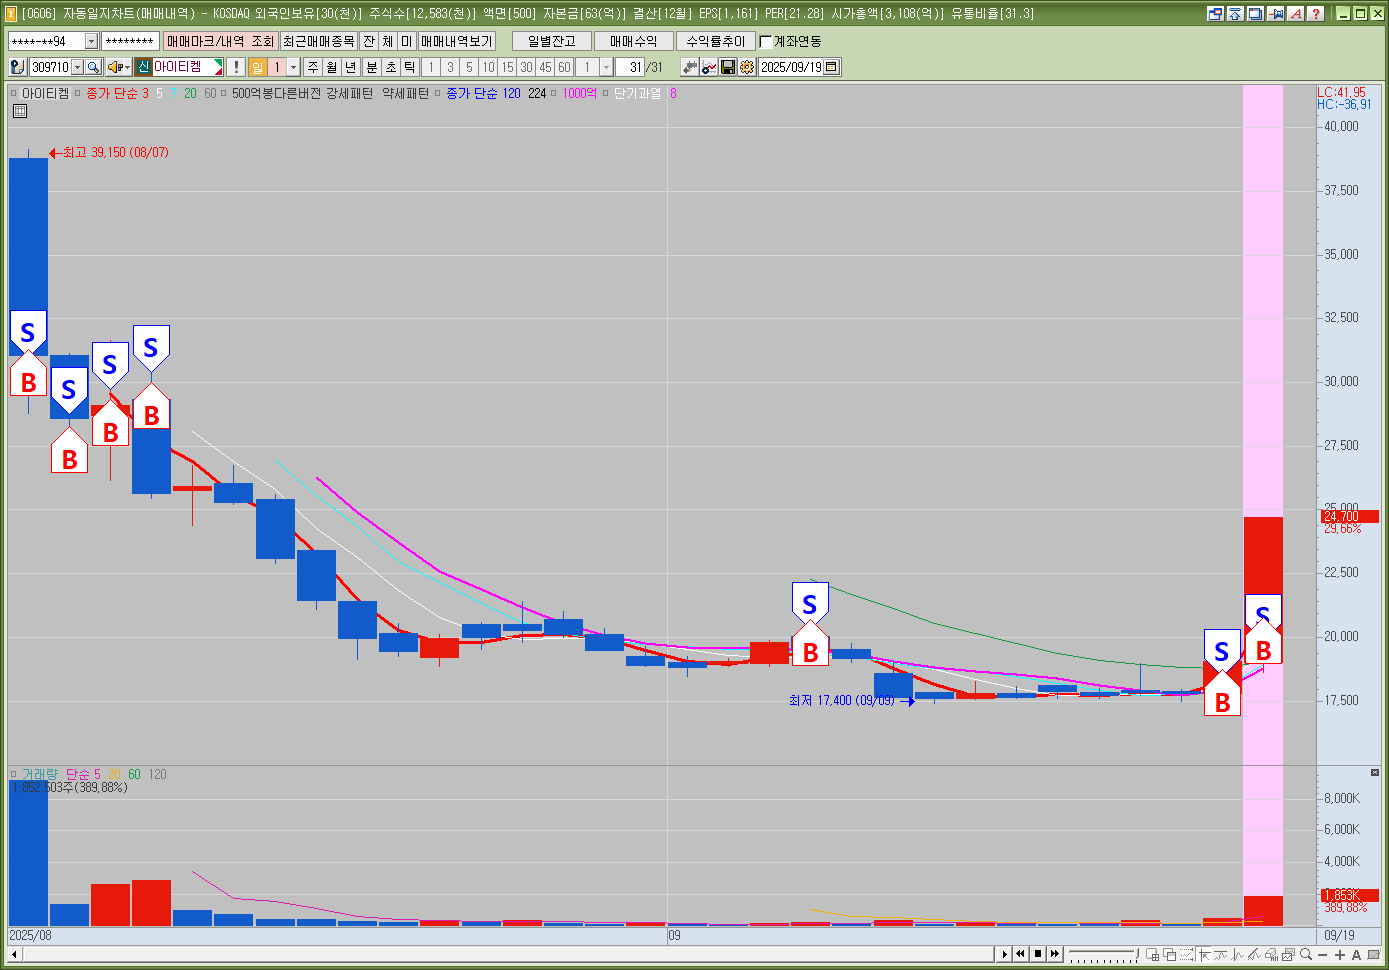The image size is (1389, 970).
Task: Click the scroll-left arrow of chart scrollbar
Action: [x=14, y=954]
